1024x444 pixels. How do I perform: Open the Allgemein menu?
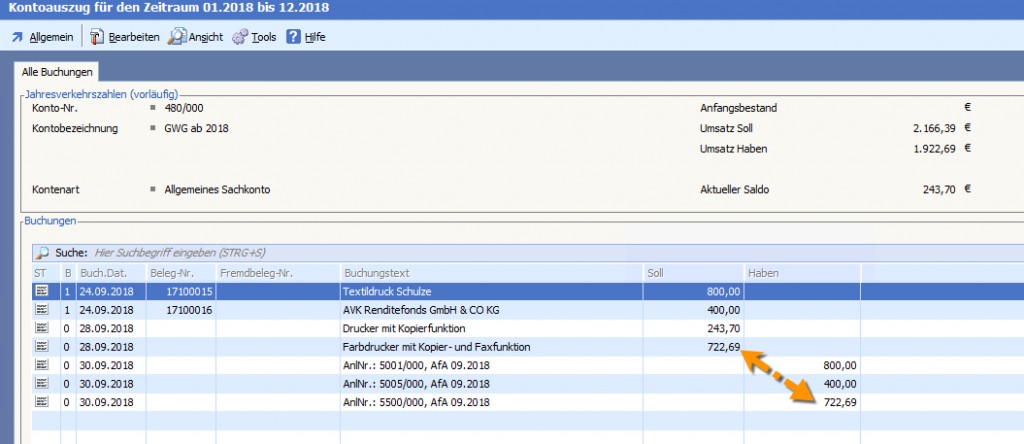[51, 37]
